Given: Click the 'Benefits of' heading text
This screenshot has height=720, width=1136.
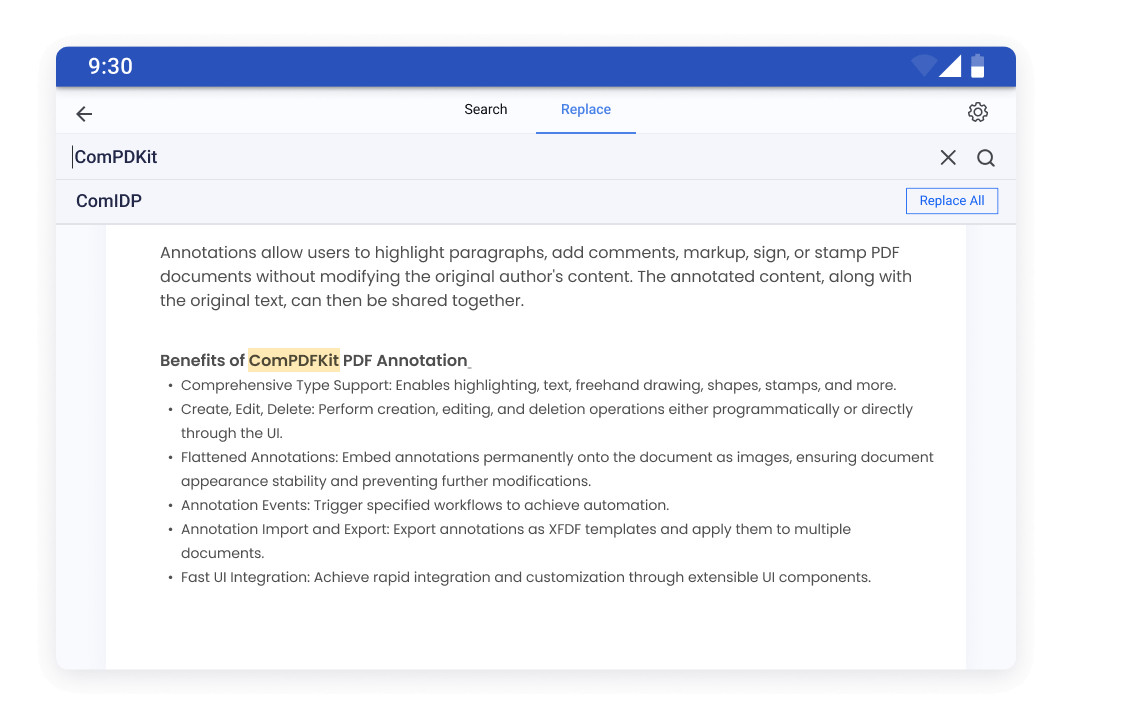Looking at the screenshot, I should 202,361.
